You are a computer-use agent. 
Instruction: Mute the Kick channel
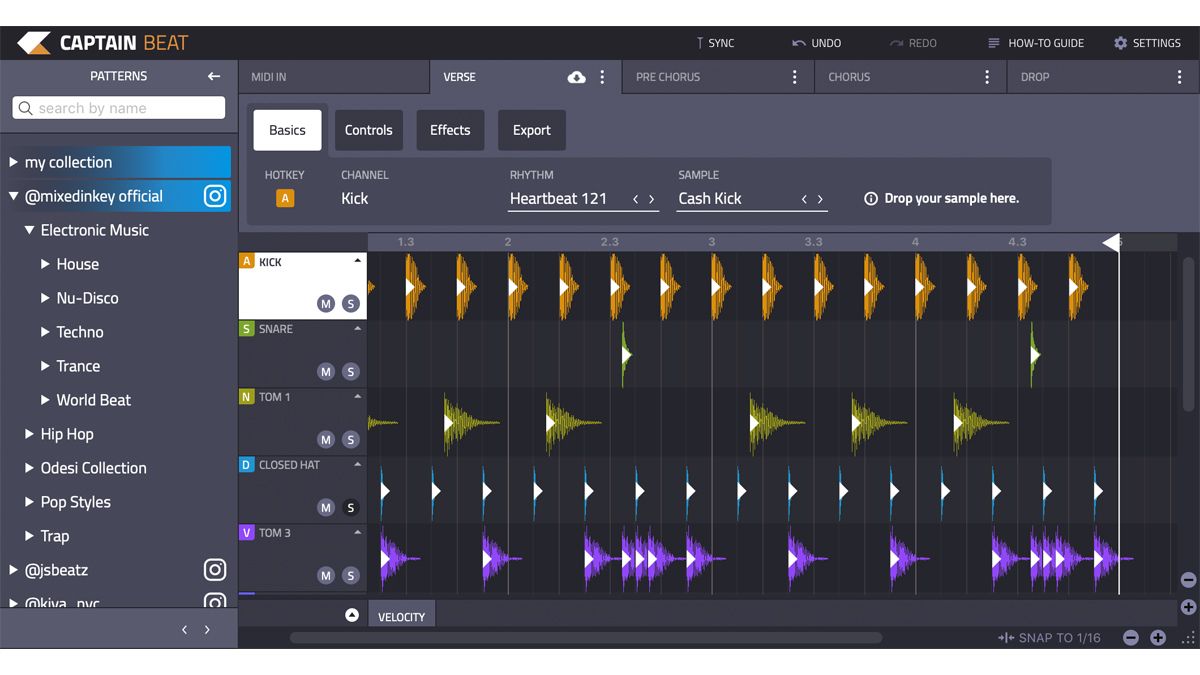point(326,304)
